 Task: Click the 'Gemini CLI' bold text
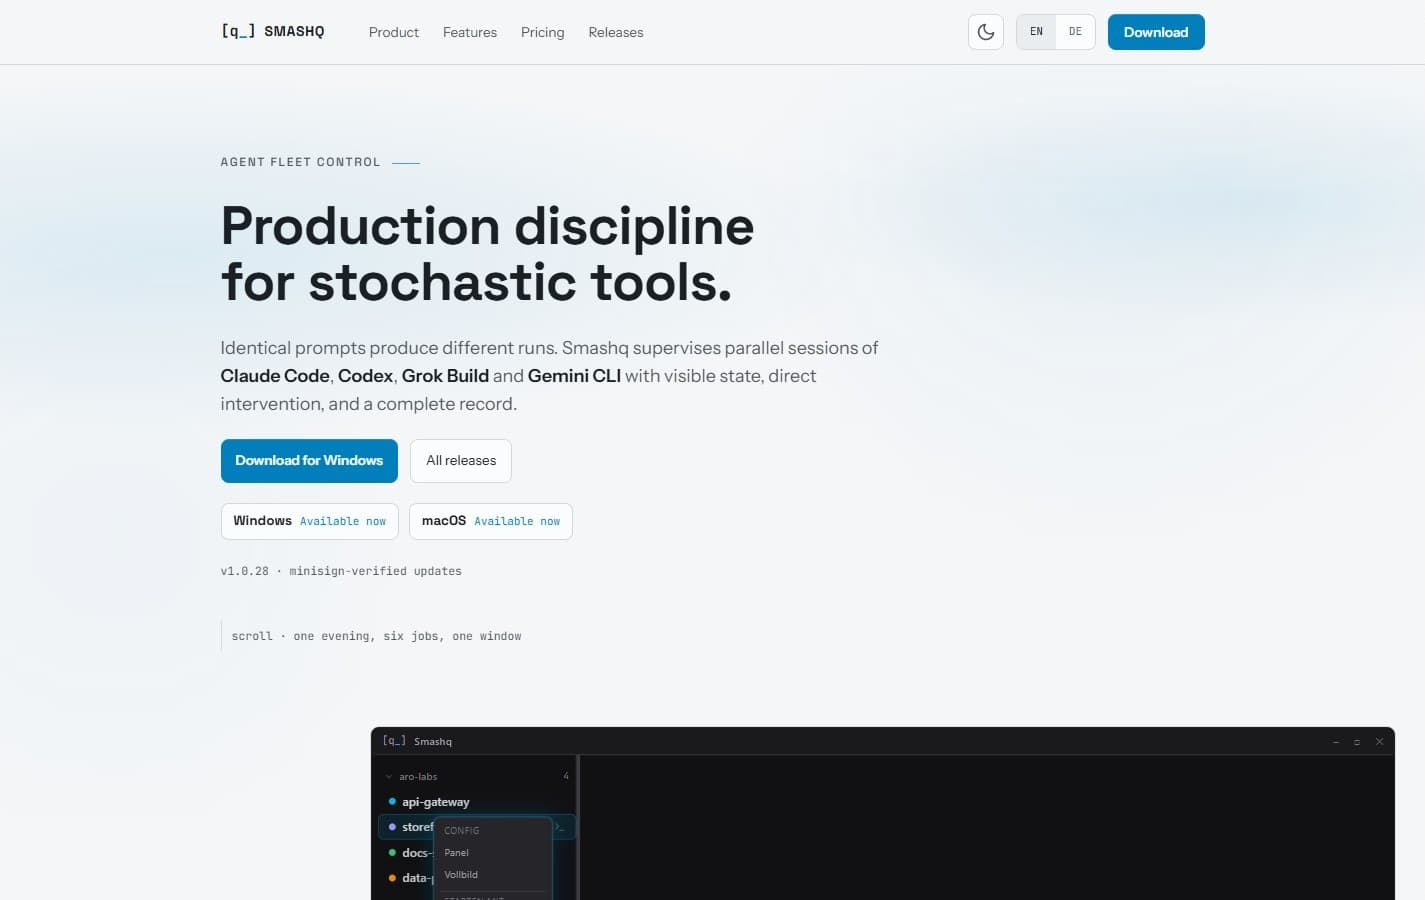574,376
